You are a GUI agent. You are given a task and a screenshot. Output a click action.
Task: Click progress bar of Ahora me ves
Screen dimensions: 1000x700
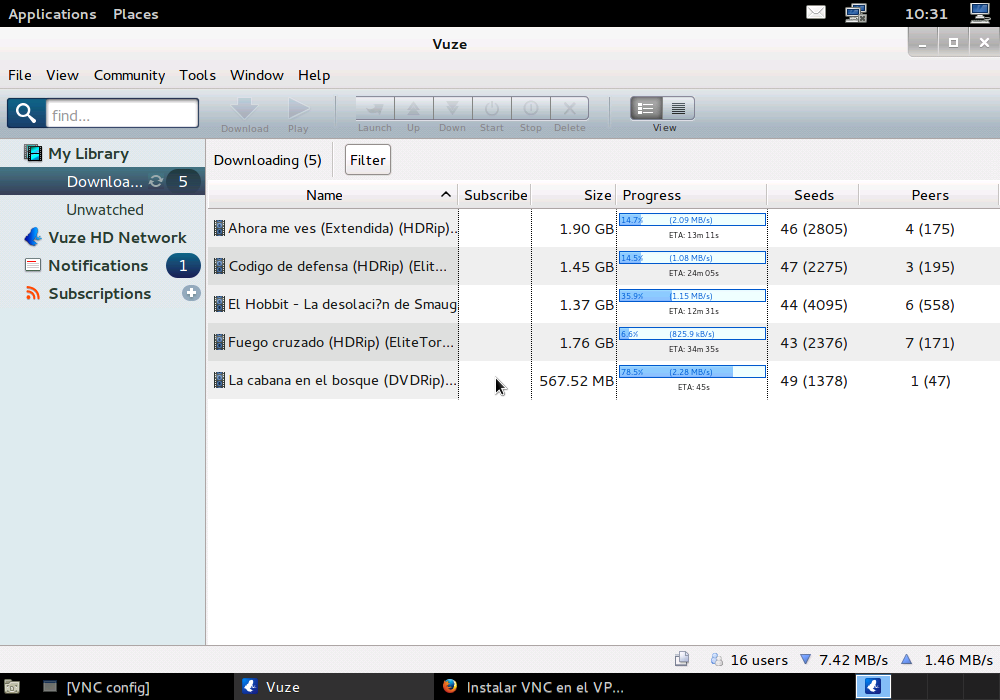(692, 220)
